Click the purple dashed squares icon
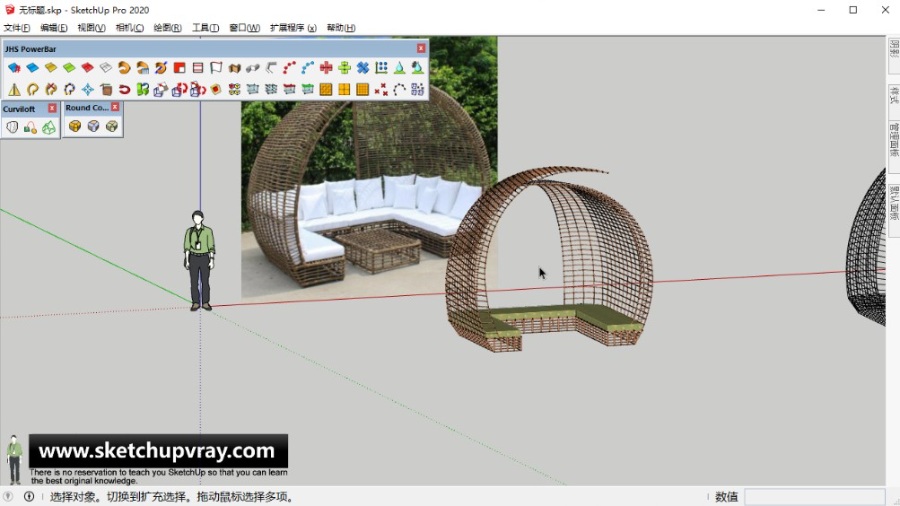Image resolution: width=900 pixels, height=506 pixels. pyautogui.click(x=418, y=89)
